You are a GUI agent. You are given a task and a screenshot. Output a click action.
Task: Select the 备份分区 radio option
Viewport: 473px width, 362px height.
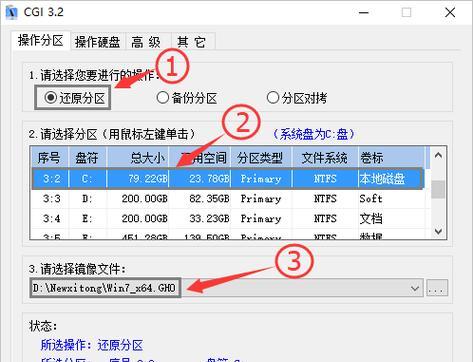pos(187,98)
